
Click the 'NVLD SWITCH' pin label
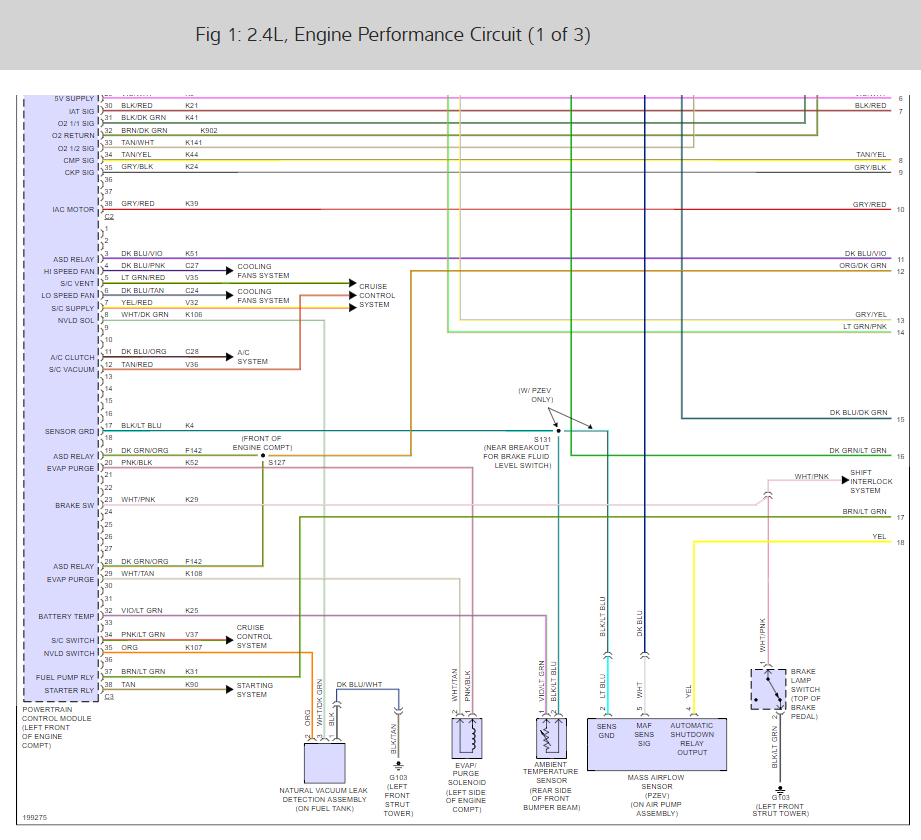pyautogui.click(x=69, y=654)
